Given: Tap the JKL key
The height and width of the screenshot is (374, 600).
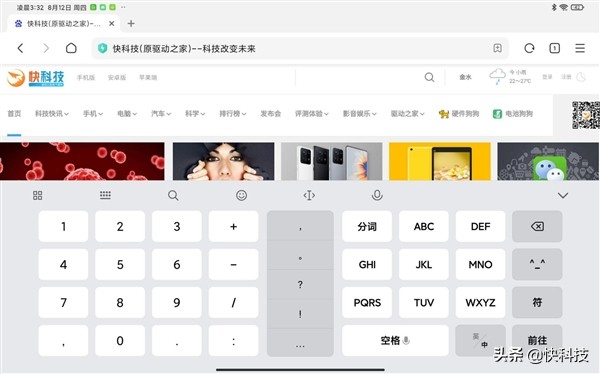Looking at the screenshot, I should [424, 264].
